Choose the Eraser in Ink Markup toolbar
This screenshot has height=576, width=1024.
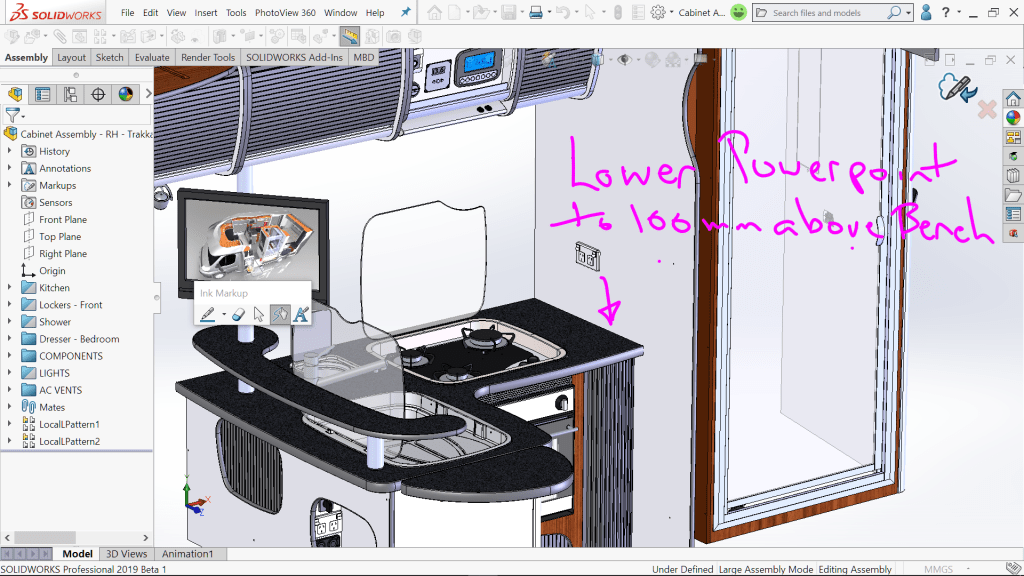click(x=238, y=314)
